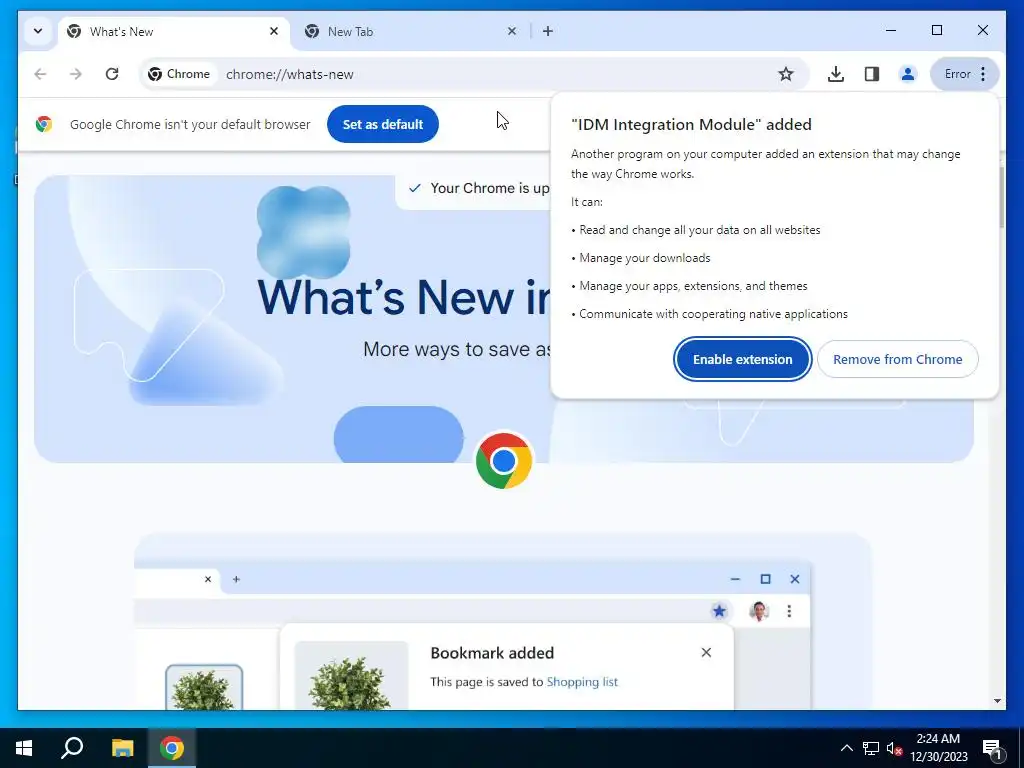Remove IDM extension from Chrome

tap(897, 359)
